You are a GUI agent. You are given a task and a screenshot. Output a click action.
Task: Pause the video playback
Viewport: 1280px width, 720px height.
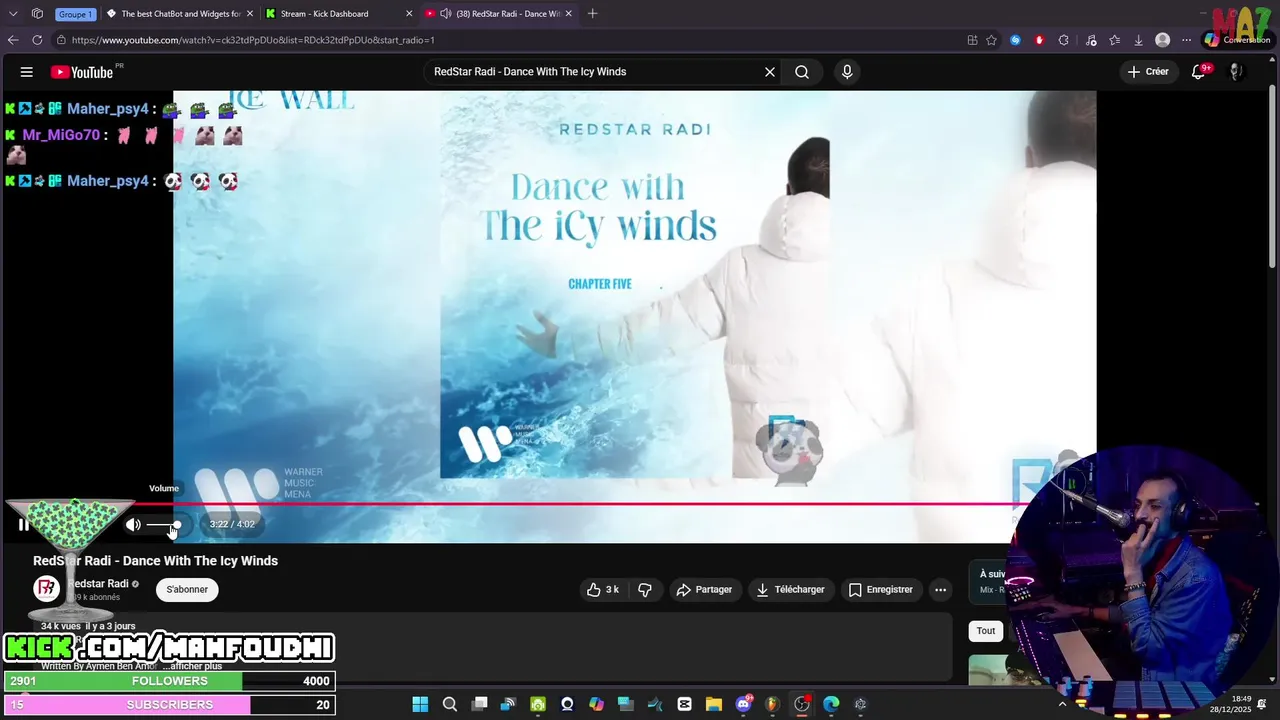pos(23,524)
